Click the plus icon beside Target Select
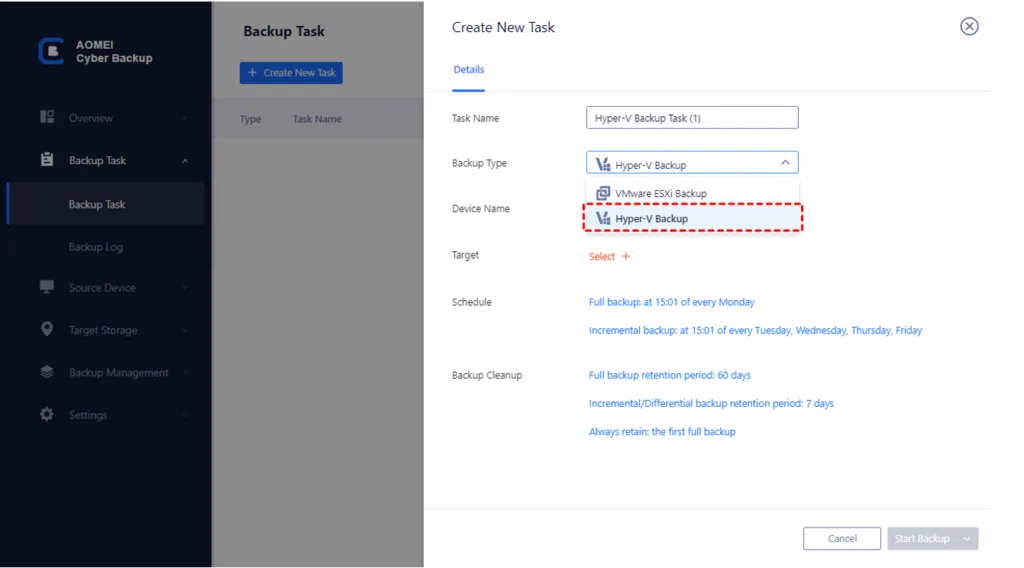Screen dimensions: 1024x568 [626, 257]
